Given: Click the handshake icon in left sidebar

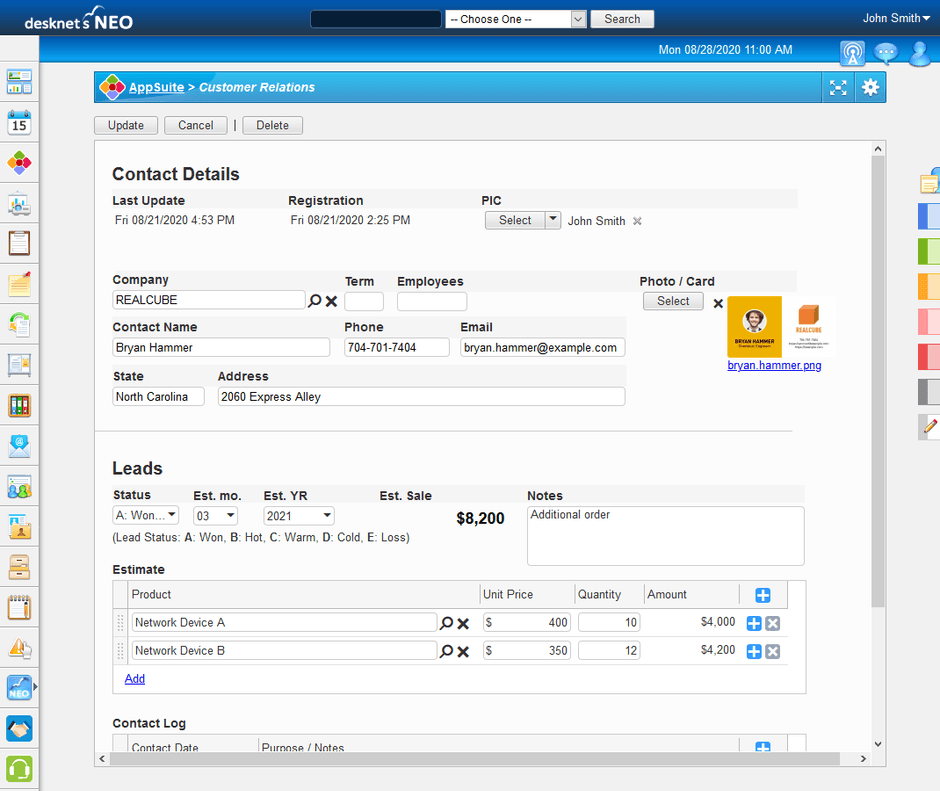Looking at the screenshot, I should pos(19,728).
